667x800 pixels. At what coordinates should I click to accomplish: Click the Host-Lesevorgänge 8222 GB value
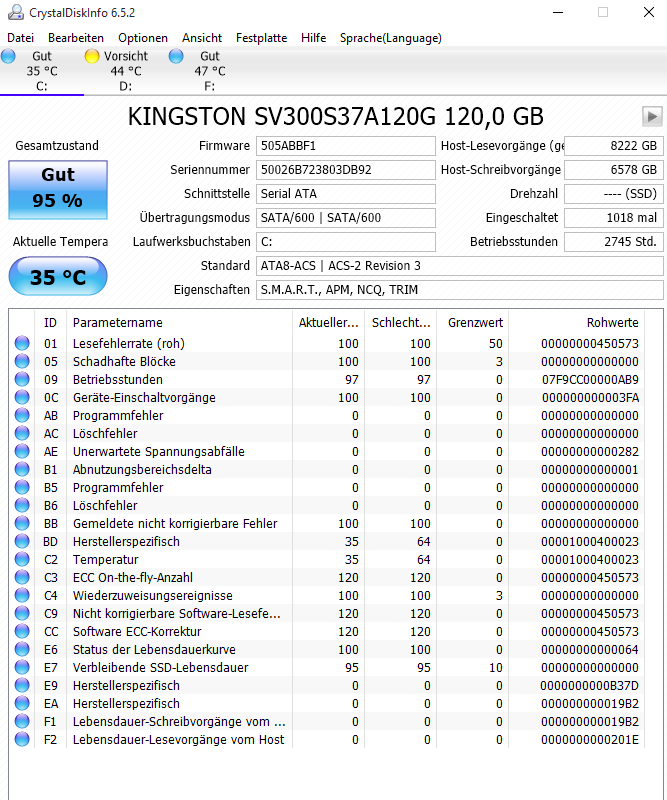click(x=613, y=146)
